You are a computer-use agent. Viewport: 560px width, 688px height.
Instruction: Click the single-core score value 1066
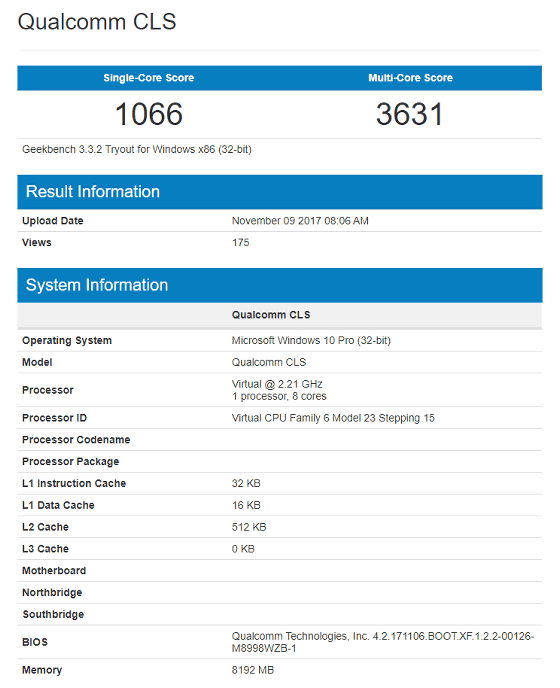148,114
